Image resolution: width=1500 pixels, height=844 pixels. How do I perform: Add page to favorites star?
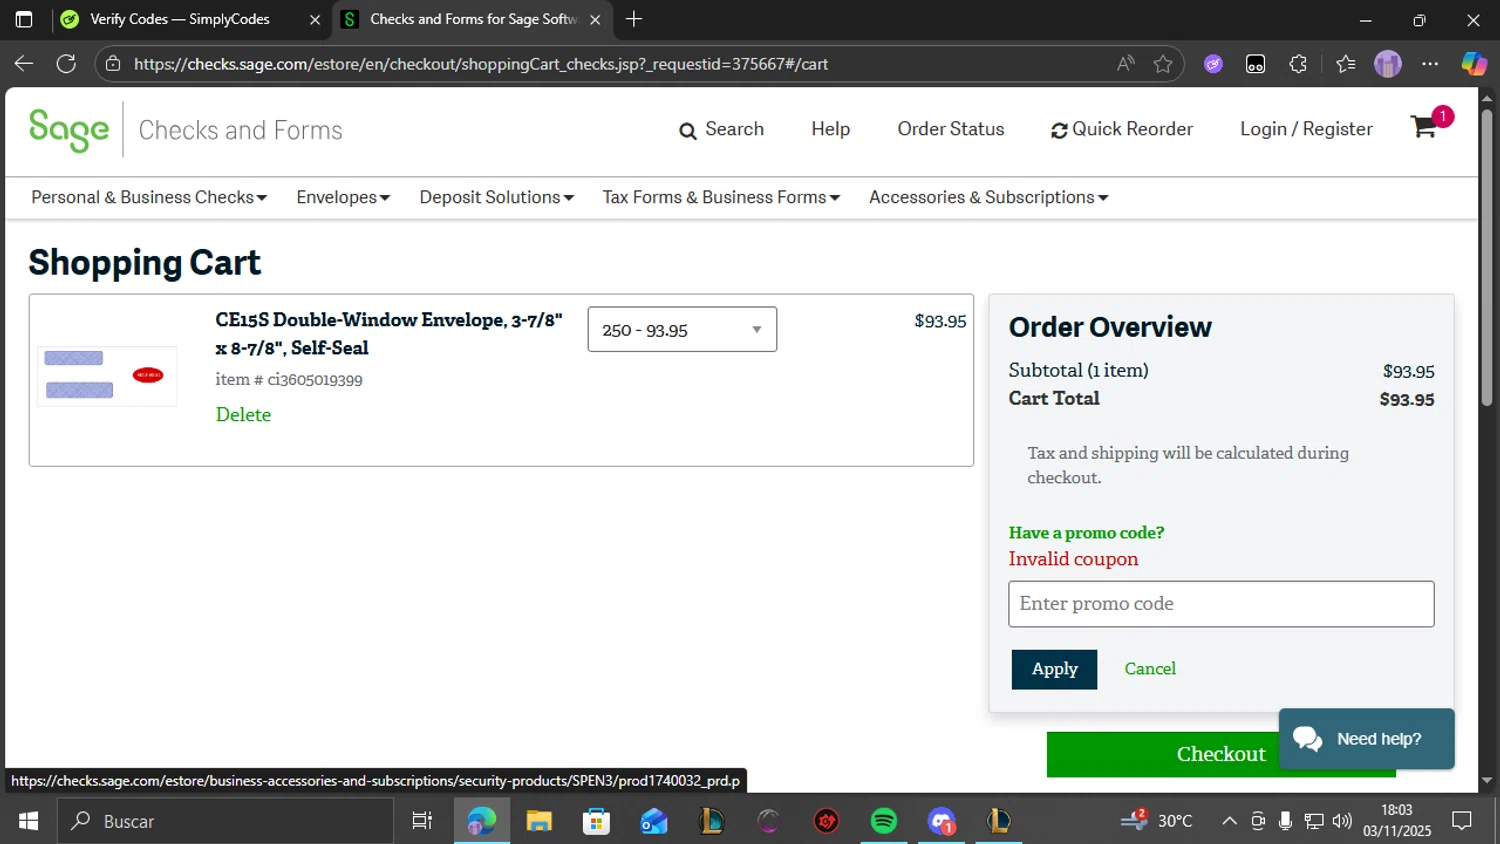pyautogui.click(x=1162, y=64)
